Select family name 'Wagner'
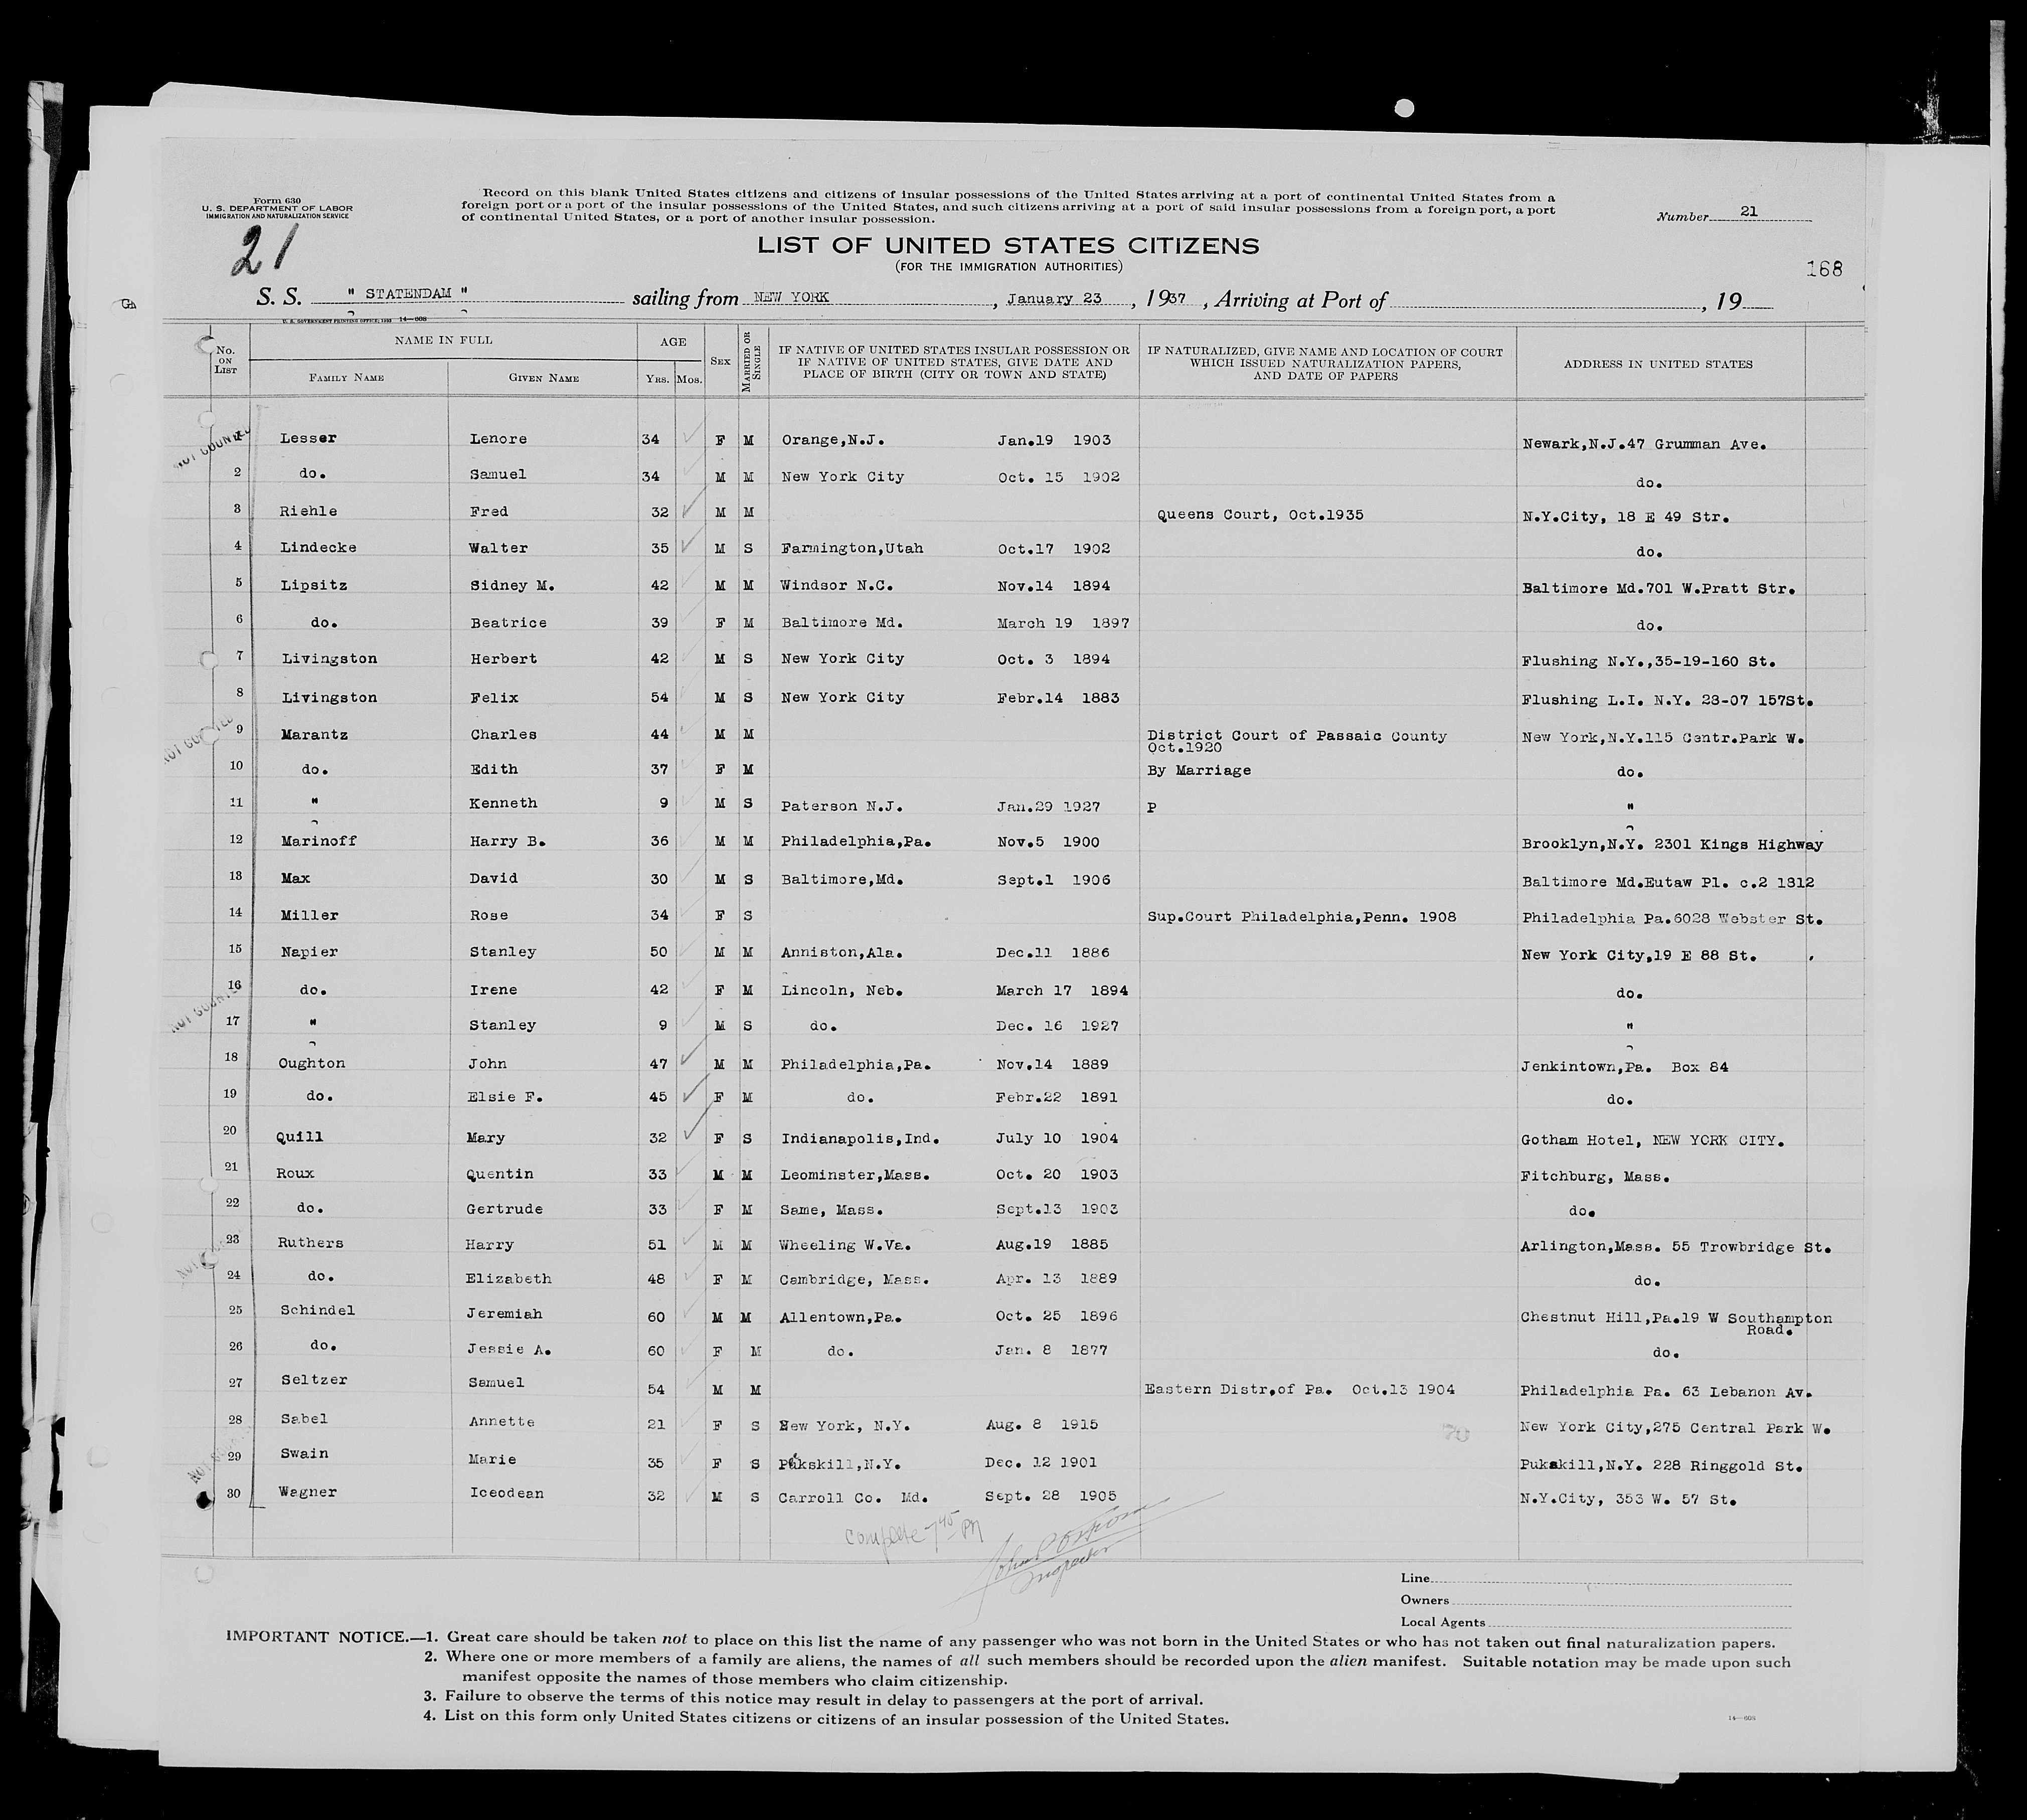Screen dimensions: 2027x1820 308,1491
